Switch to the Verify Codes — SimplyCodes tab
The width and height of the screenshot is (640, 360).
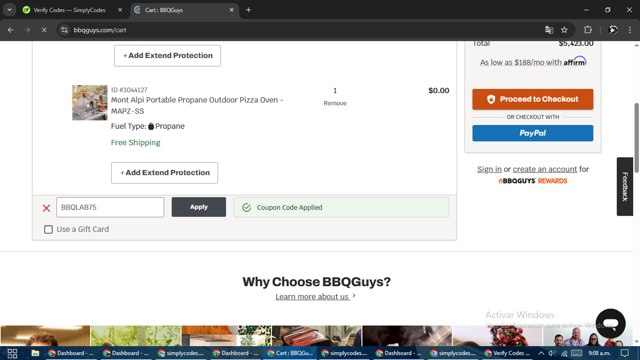pyautogui.click(x=69, y=10)
